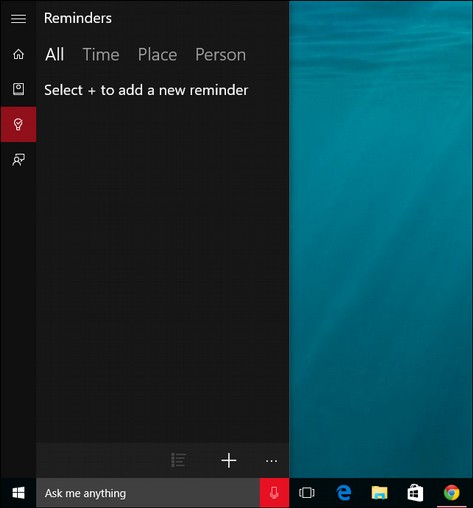473x508 pixels.
Task: Open the more options ellipsis
Action: click(271, 461)
